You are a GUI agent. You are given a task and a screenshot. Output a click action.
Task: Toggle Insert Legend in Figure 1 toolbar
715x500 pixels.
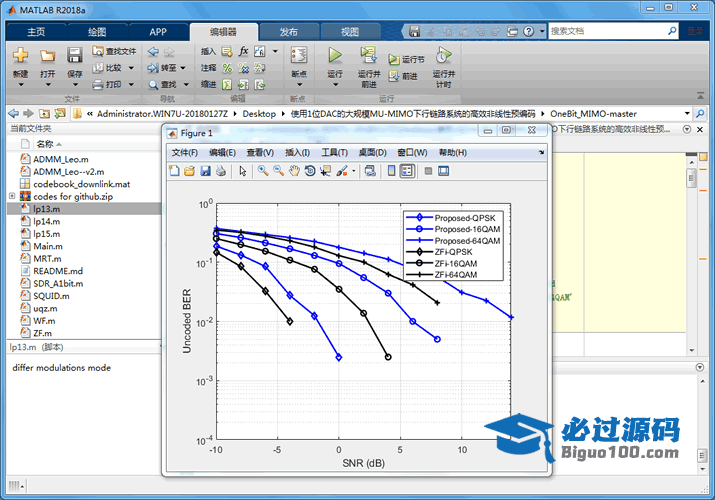(407, 171)
